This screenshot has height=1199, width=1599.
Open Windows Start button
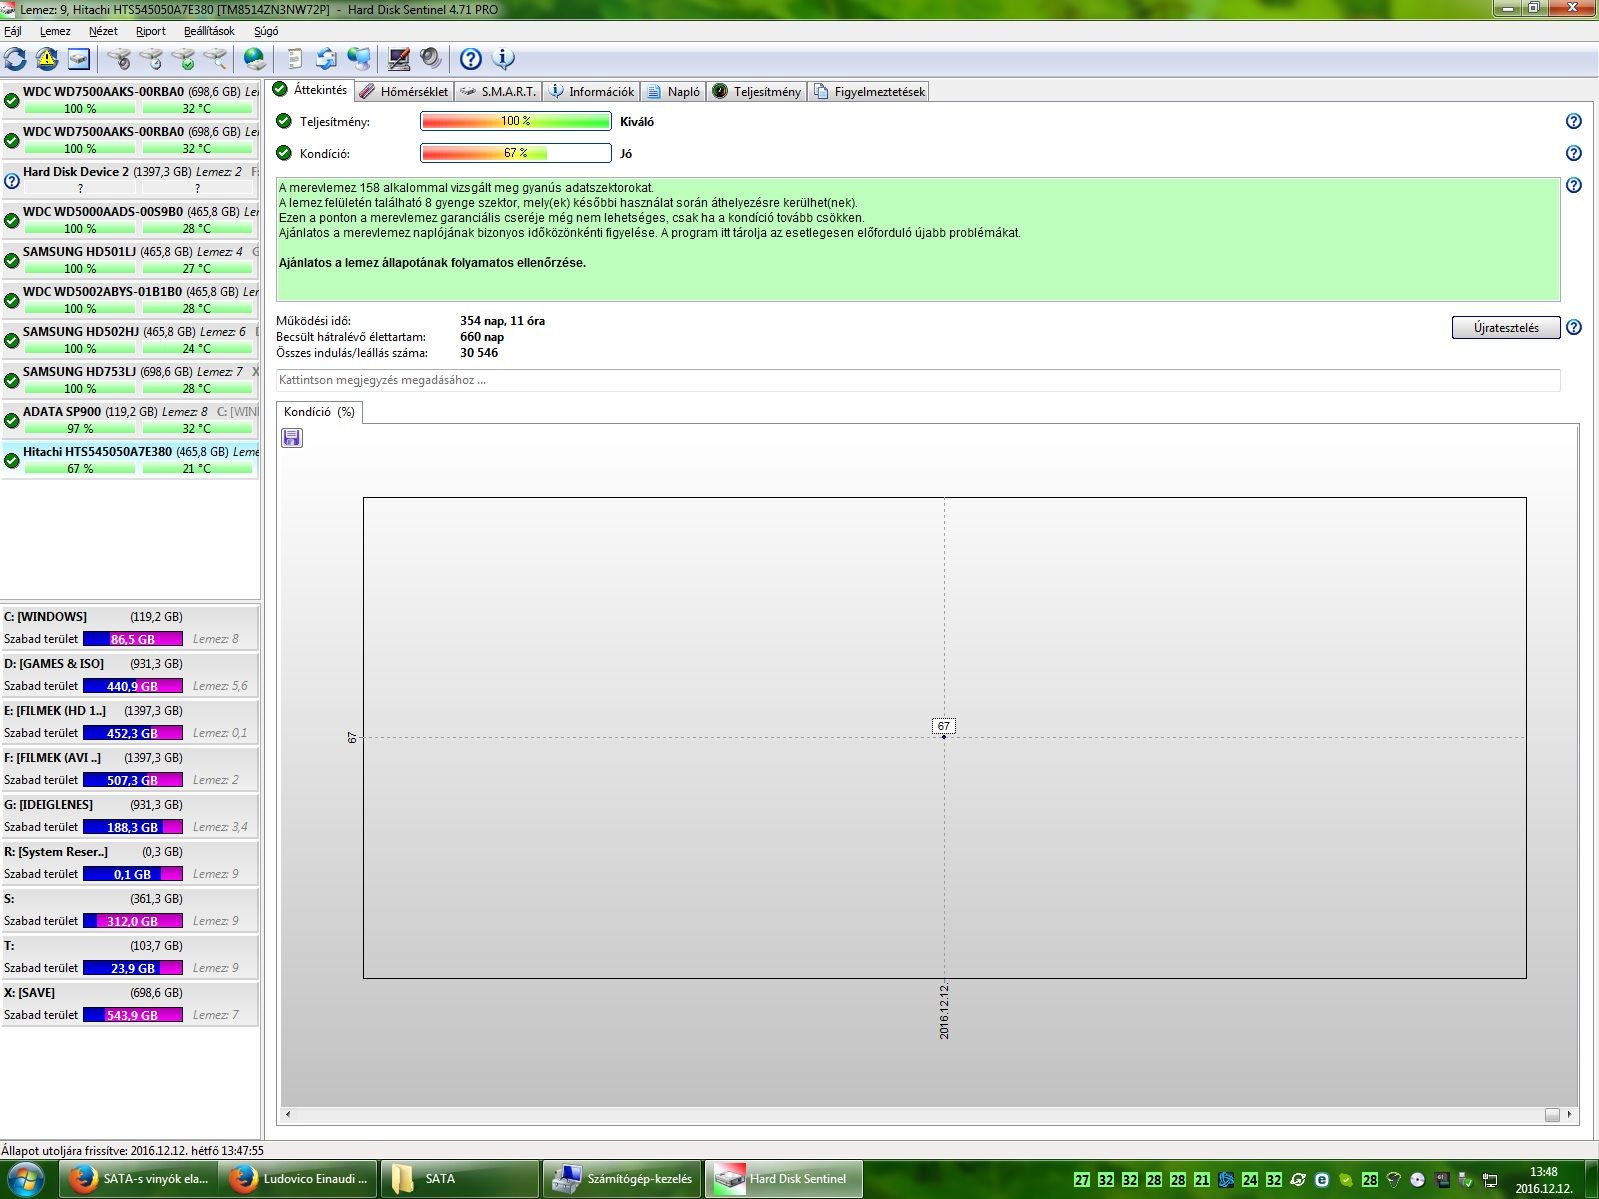point(25,1179)
